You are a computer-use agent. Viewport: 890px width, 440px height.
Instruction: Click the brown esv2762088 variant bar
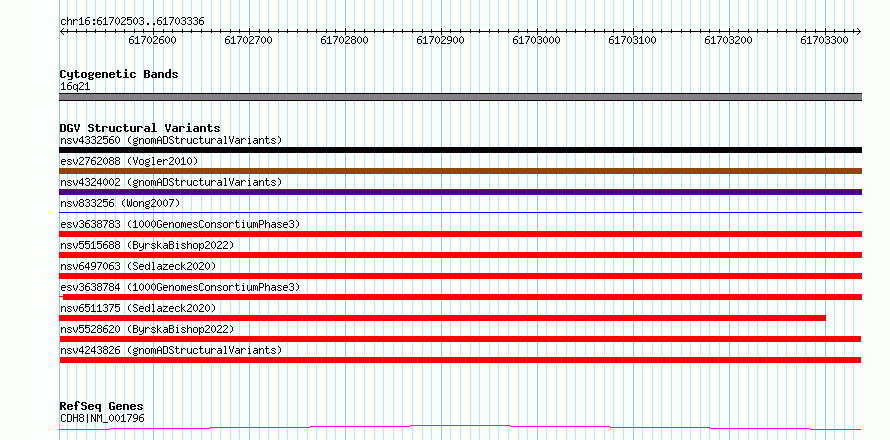coord(460,171)
